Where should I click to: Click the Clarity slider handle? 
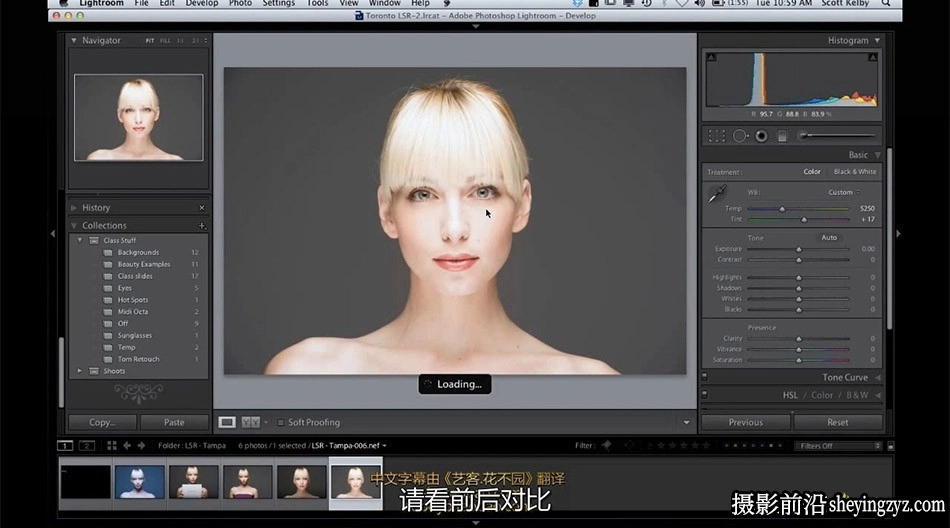(x=799, y=339)
